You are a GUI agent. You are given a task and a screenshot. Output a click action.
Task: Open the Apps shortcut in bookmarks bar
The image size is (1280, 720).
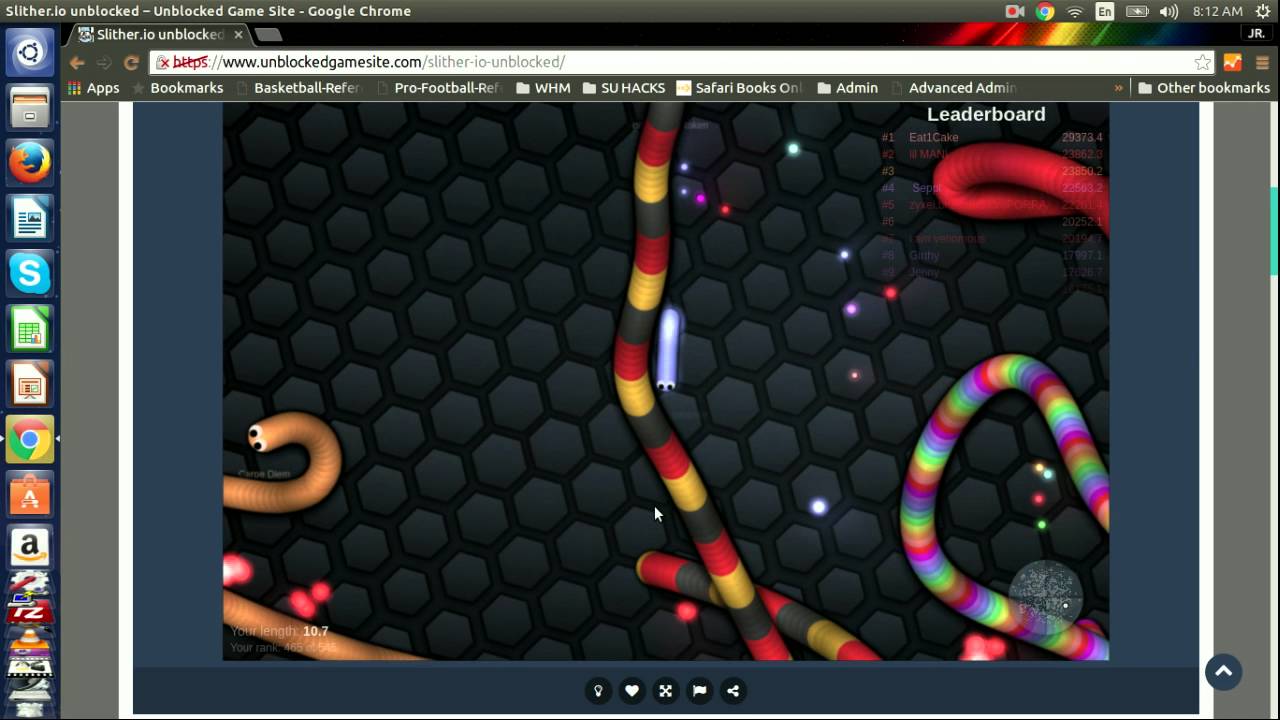pos(94,88)
